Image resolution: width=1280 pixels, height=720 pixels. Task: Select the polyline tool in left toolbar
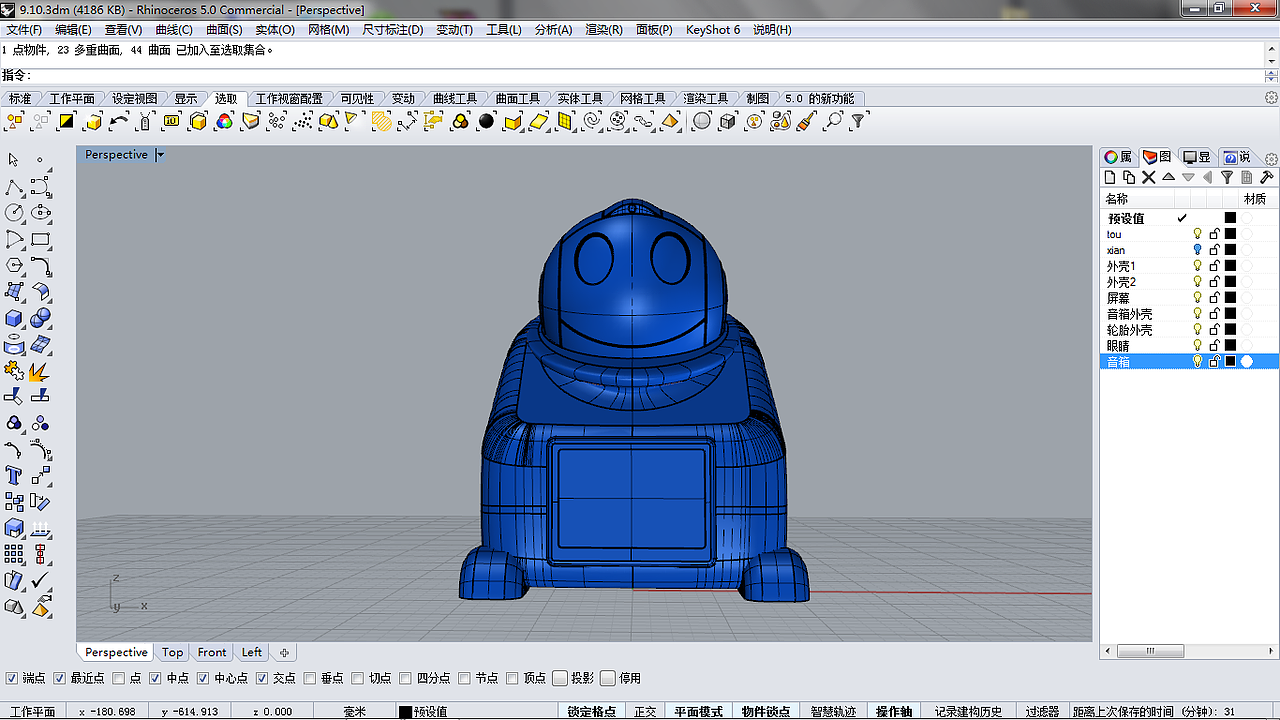[15, 187]
